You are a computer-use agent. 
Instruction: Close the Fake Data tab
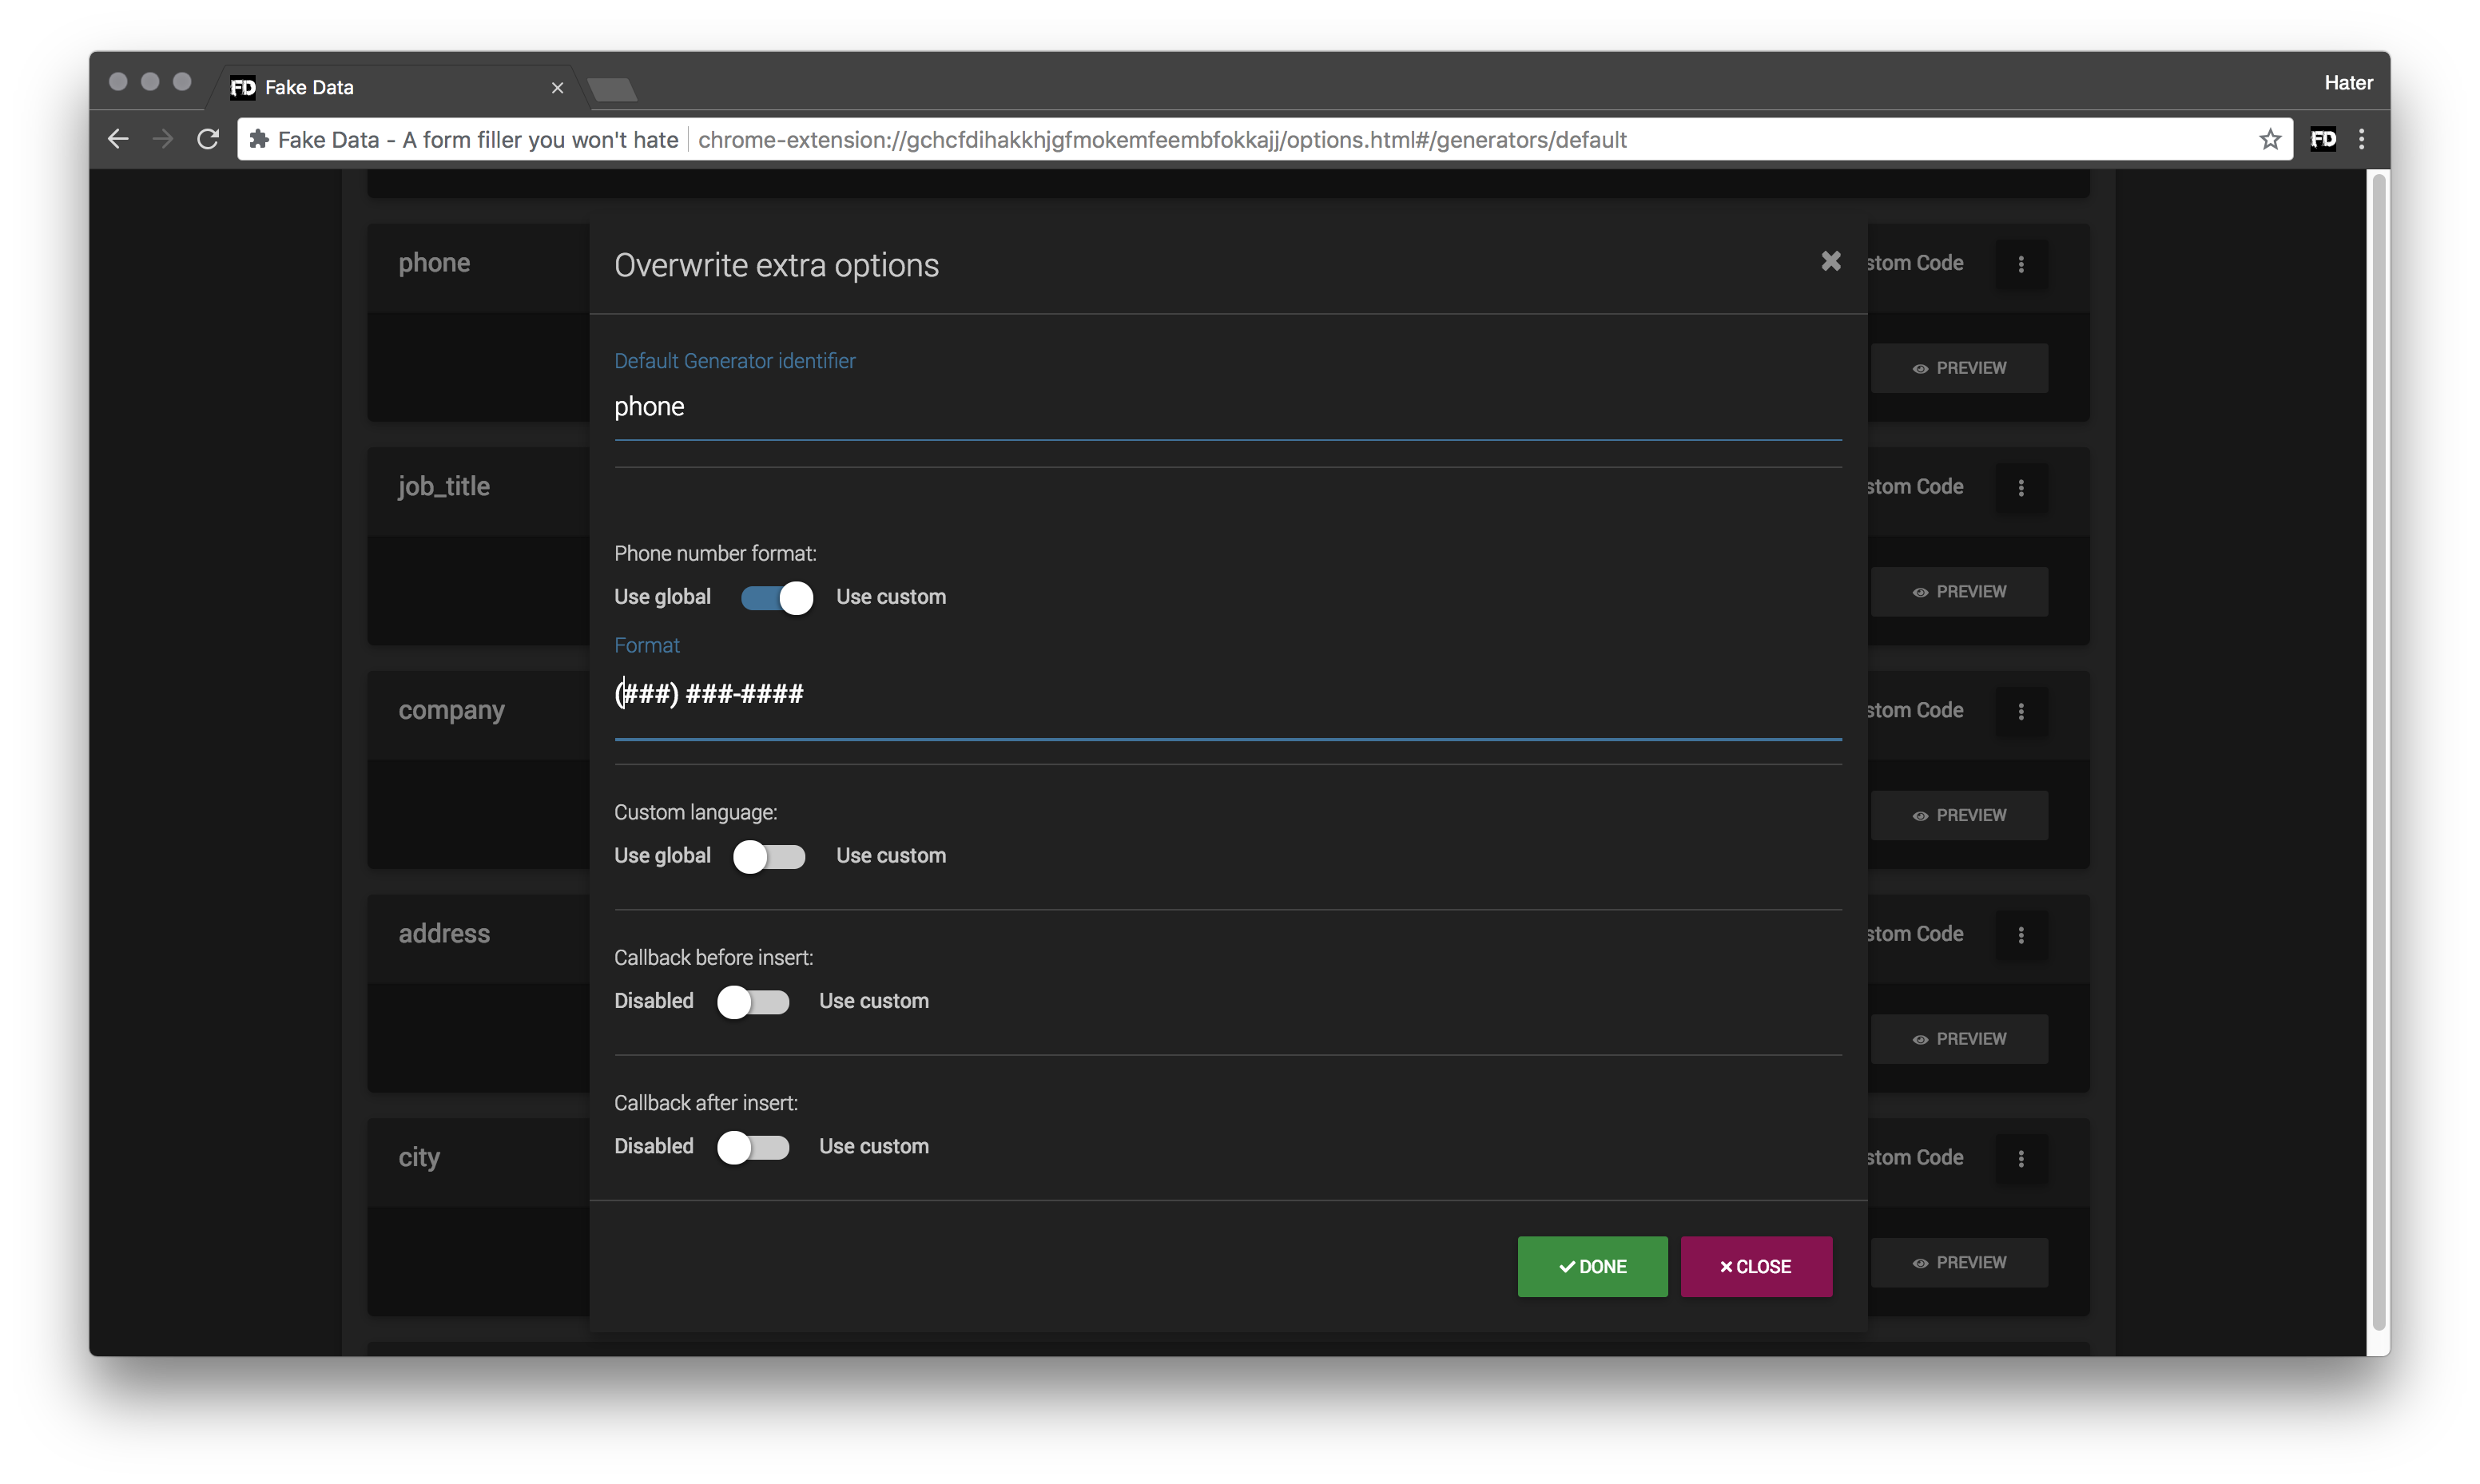tap(557, 88)
